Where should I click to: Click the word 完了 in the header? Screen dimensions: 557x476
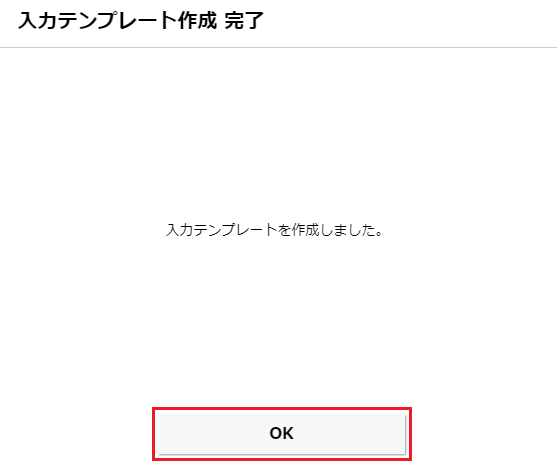coord(244,20)
